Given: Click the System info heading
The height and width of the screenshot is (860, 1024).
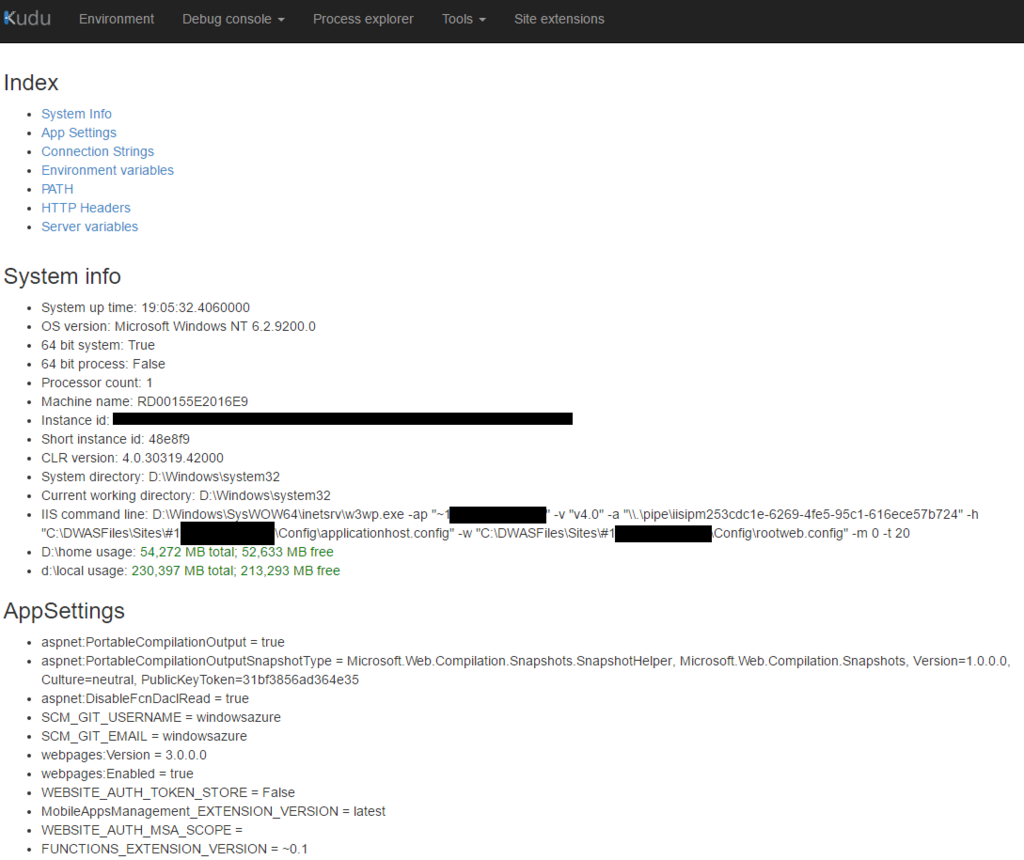Looking at the screenshot, I should [63, 276].
